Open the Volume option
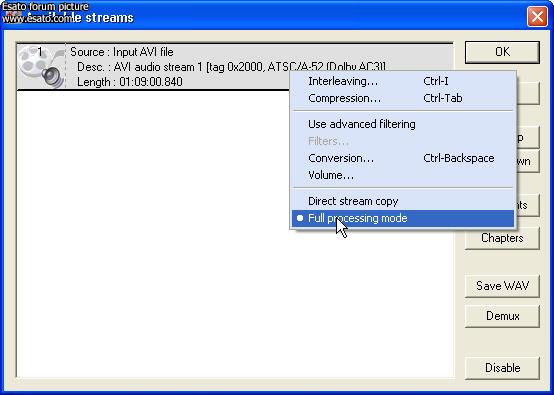Screen dimensions: 554x395 click(403, 175)
